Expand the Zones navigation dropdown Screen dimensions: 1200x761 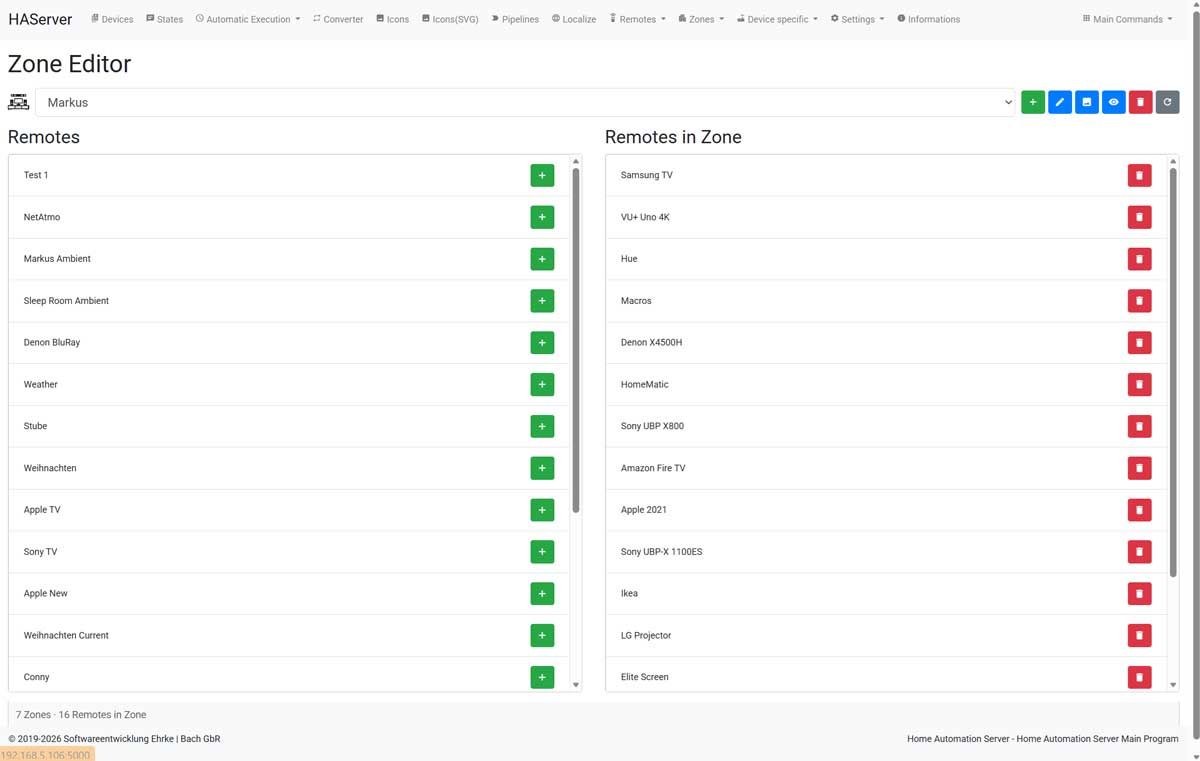click(x=701, y=19)
